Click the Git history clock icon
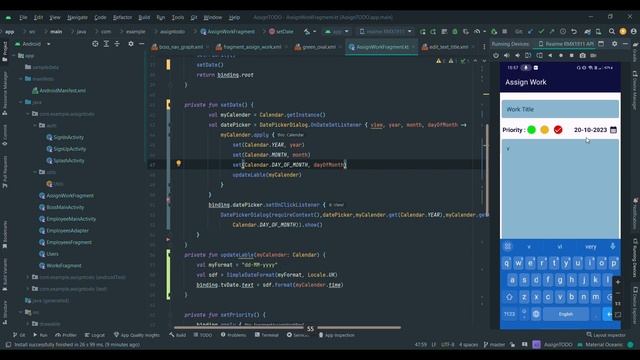The height and width of the screenshot is (360, 640). point(563,31)
